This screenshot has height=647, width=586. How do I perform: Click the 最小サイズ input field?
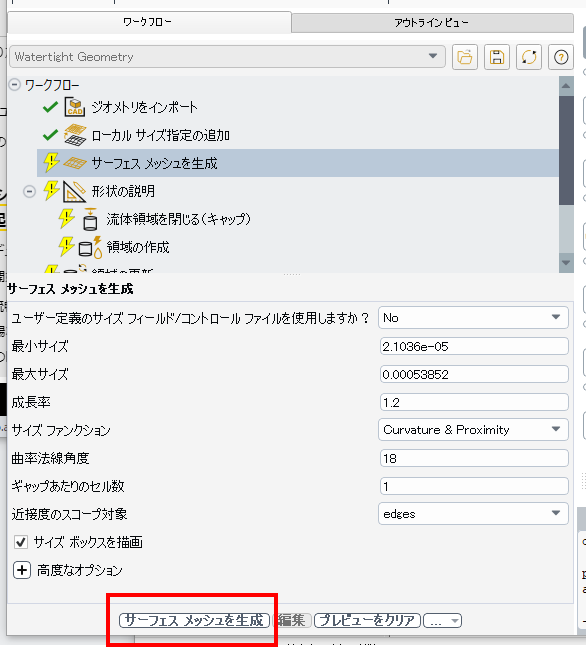(474, 346)
